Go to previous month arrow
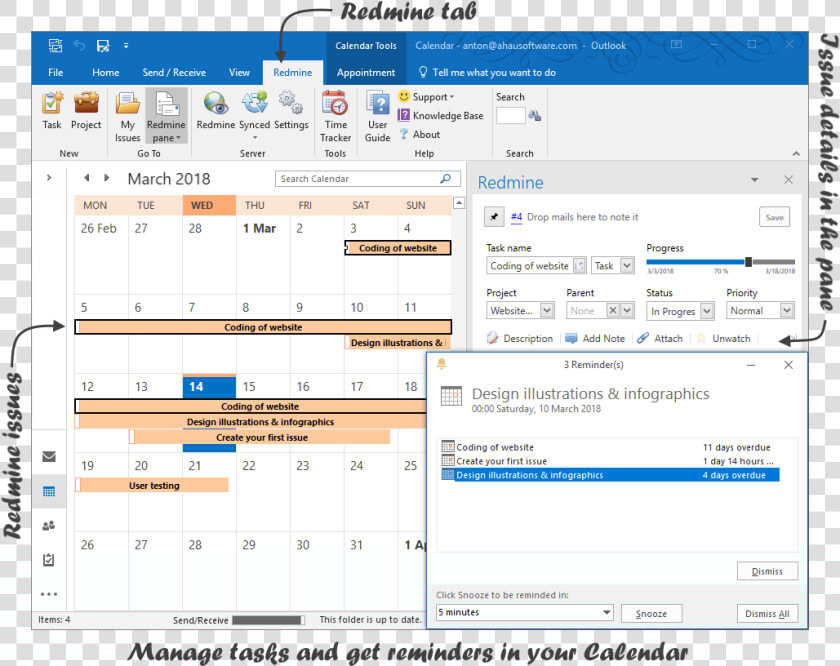The height and width of the screenshot is (666, 840). point(87,177)
